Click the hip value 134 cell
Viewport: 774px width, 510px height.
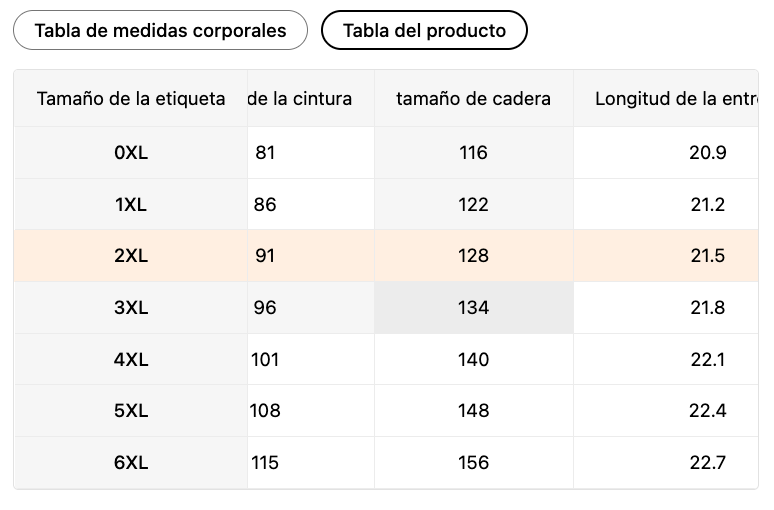click(x=473, y=308)
